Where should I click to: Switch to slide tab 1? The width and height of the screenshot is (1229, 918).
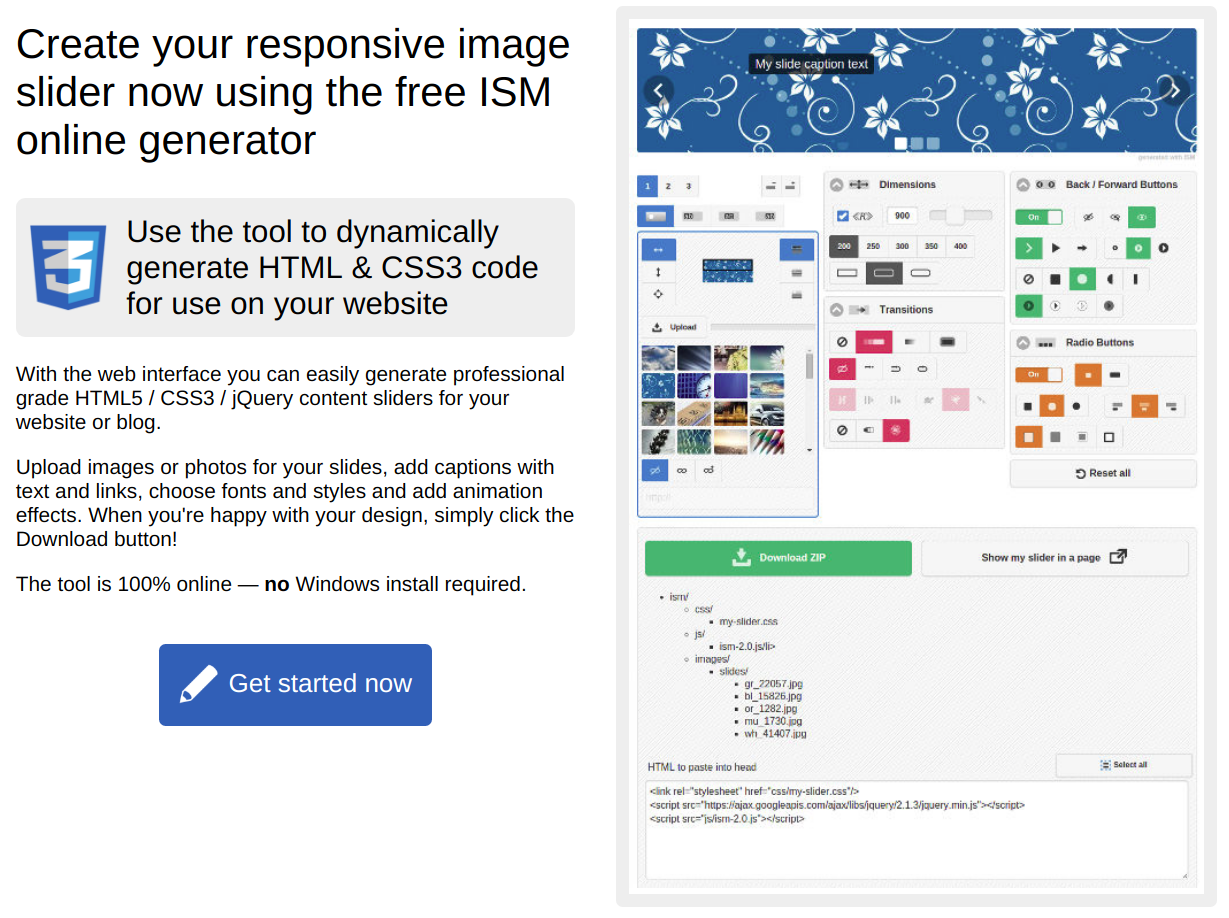coord(647,186)
